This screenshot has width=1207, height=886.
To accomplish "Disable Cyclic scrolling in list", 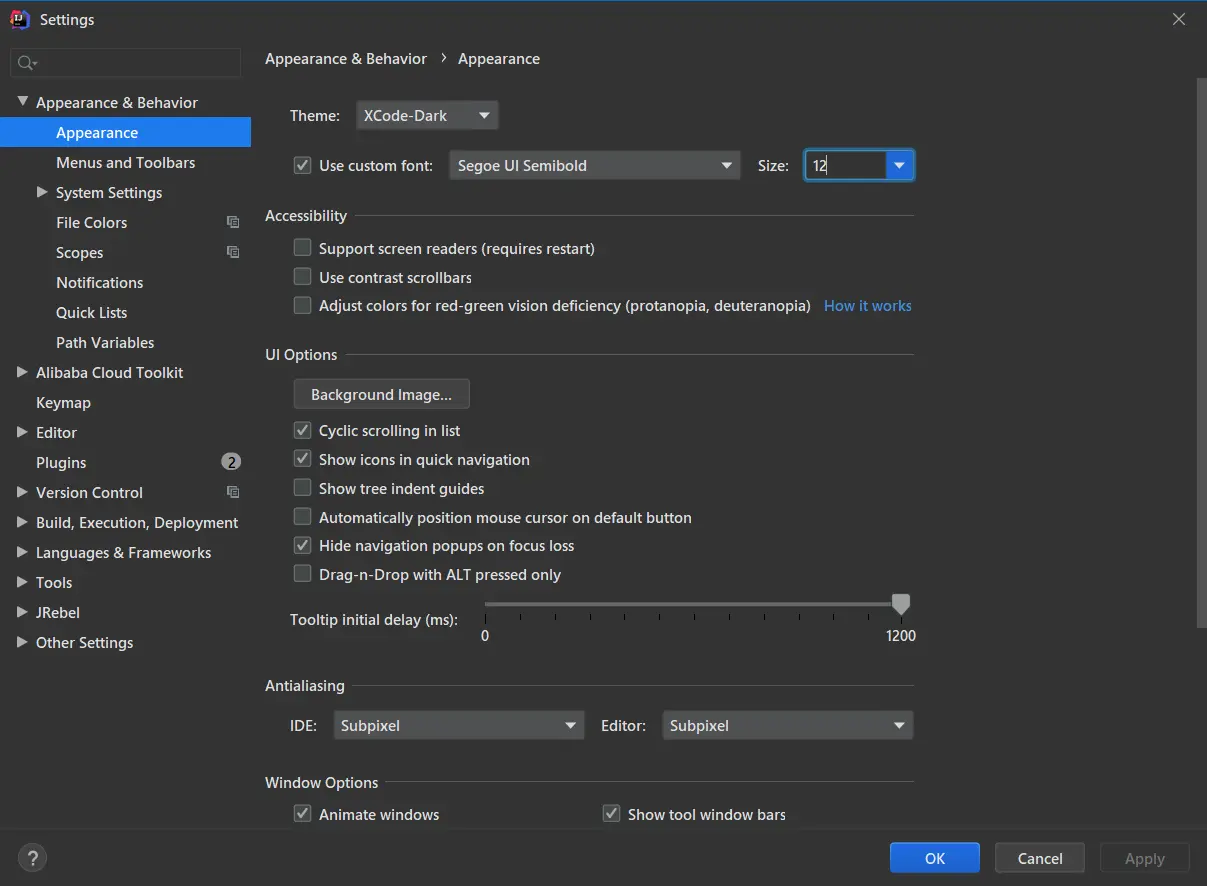I will pos(302,430).
